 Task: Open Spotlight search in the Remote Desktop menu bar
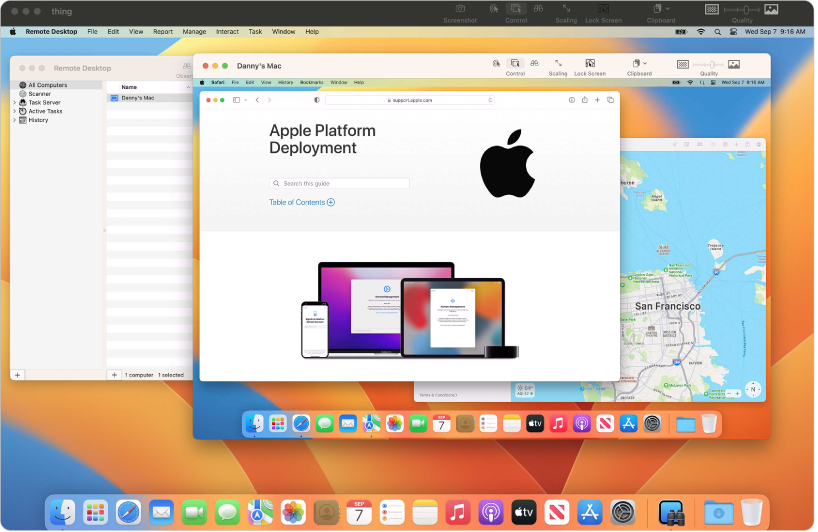pos(717,32)
